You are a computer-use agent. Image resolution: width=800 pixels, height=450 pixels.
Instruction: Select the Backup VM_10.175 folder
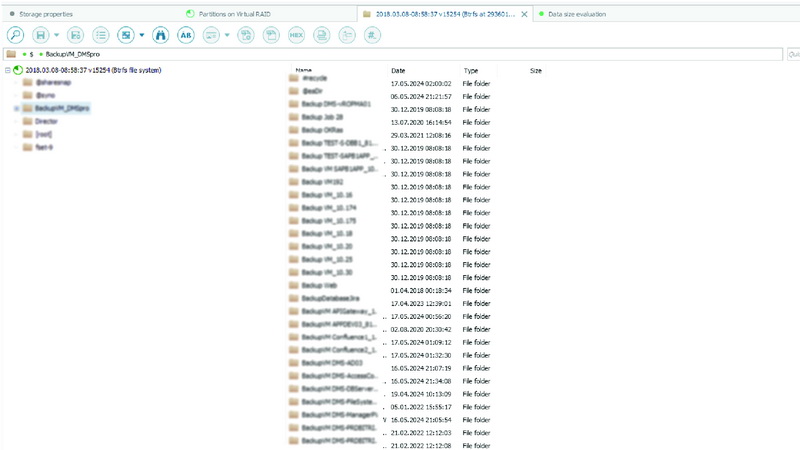tap(329, 220)
